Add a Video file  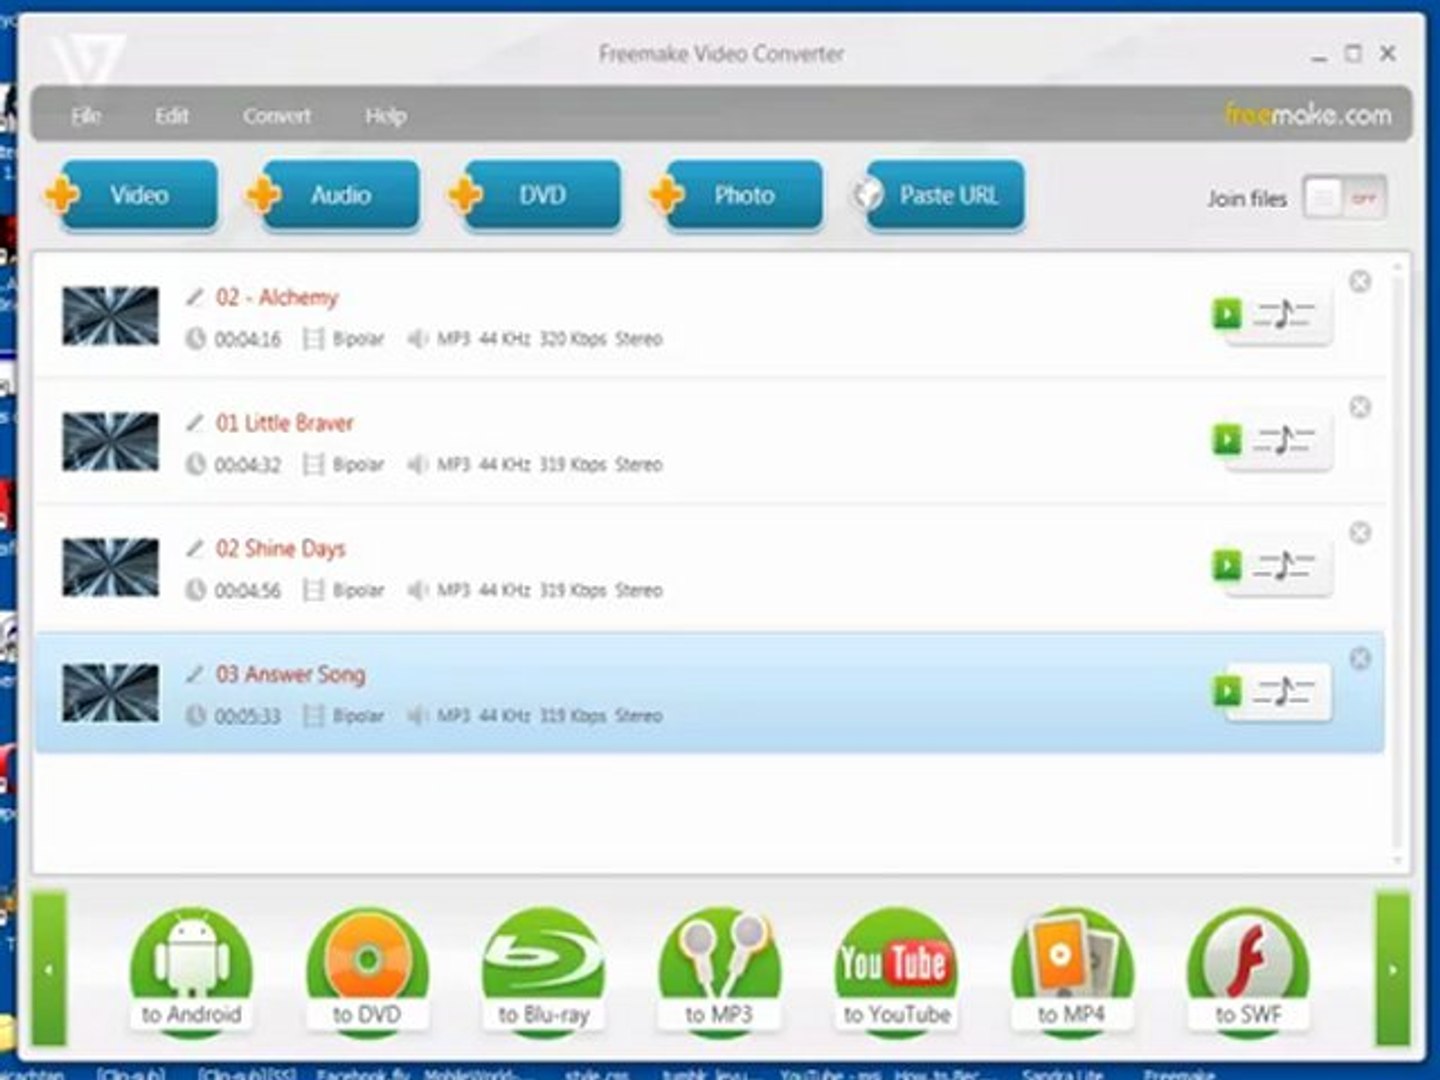(x=133, y=195)
